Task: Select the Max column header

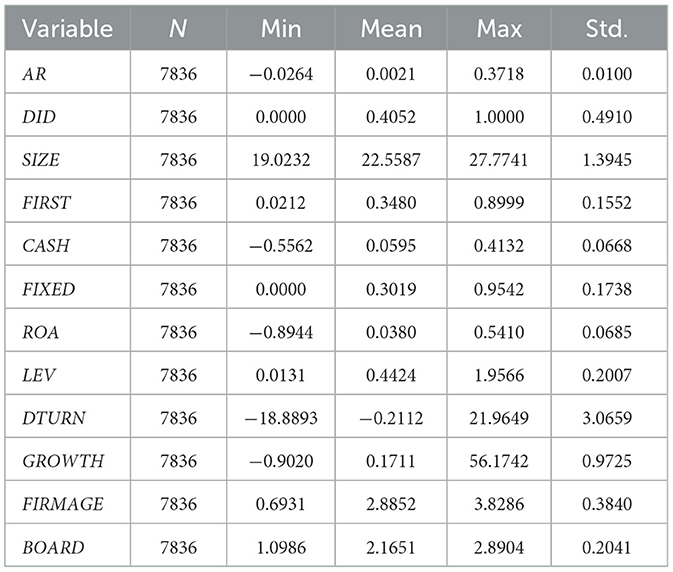Action: (499, 29)
